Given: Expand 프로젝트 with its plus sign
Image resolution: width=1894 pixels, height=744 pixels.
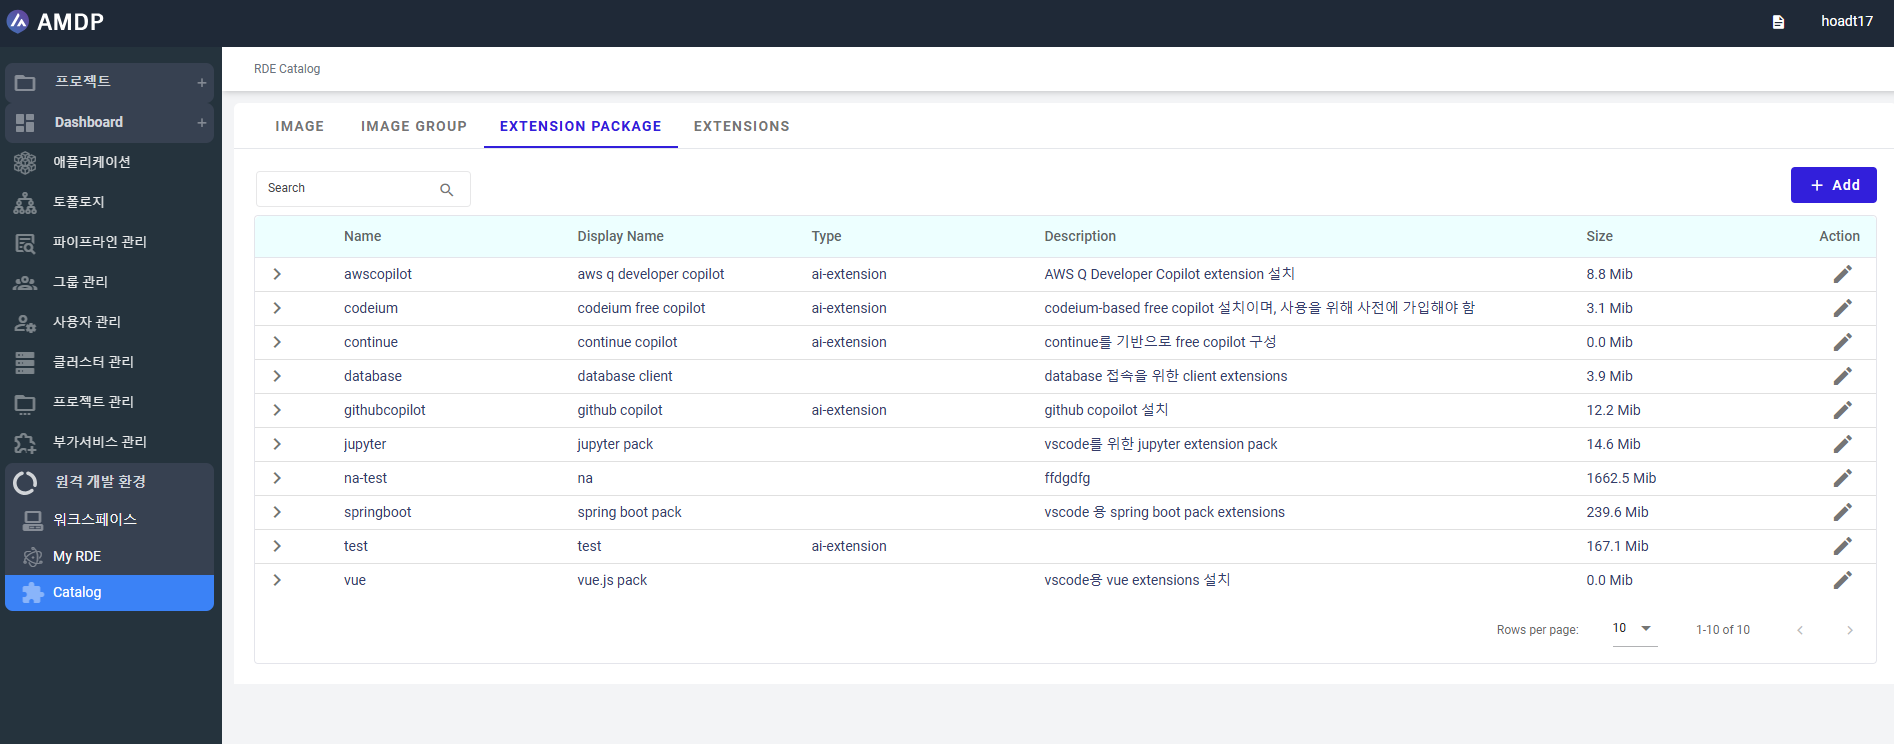Looking at the screenshot, I should point(202,83).
